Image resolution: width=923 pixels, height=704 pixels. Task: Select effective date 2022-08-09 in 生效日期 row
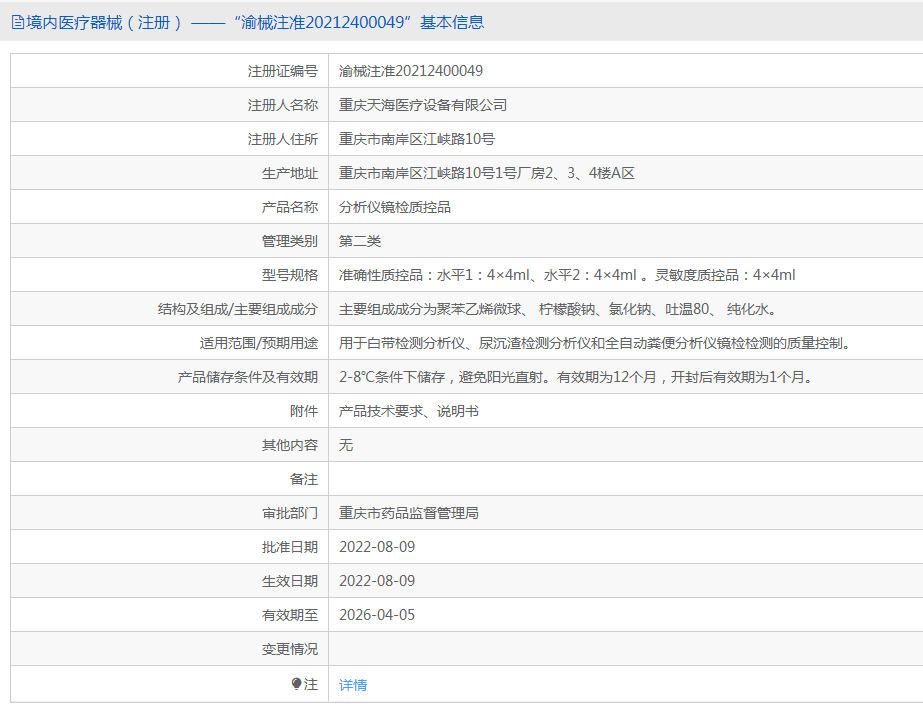[x=377, y=582]
